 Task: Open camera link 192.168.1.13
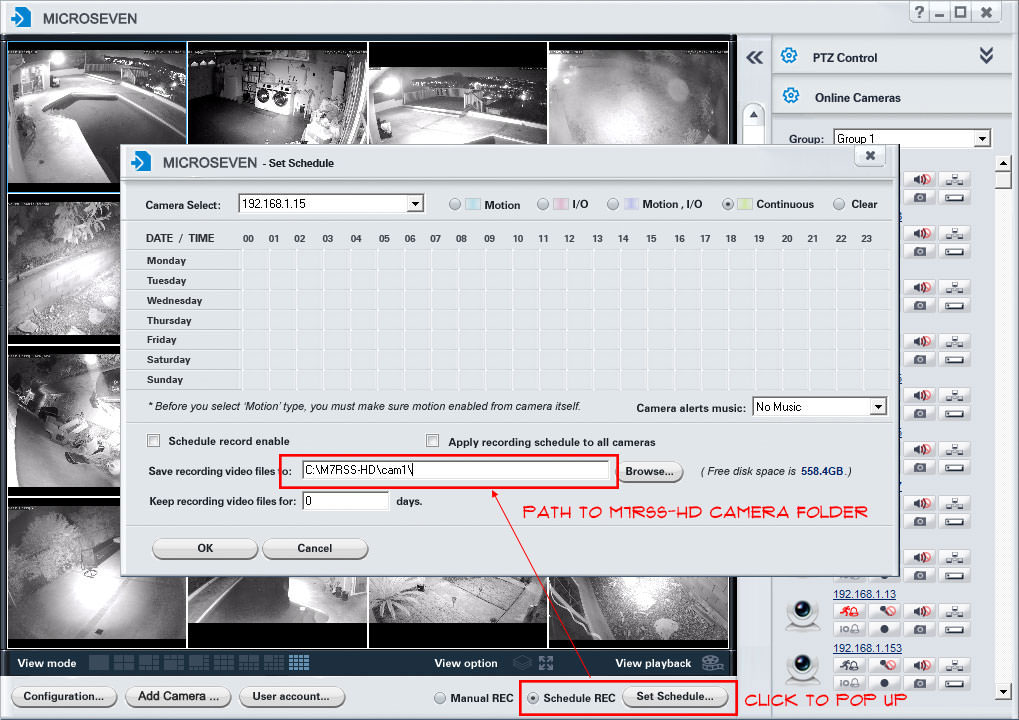pos(864,594)
